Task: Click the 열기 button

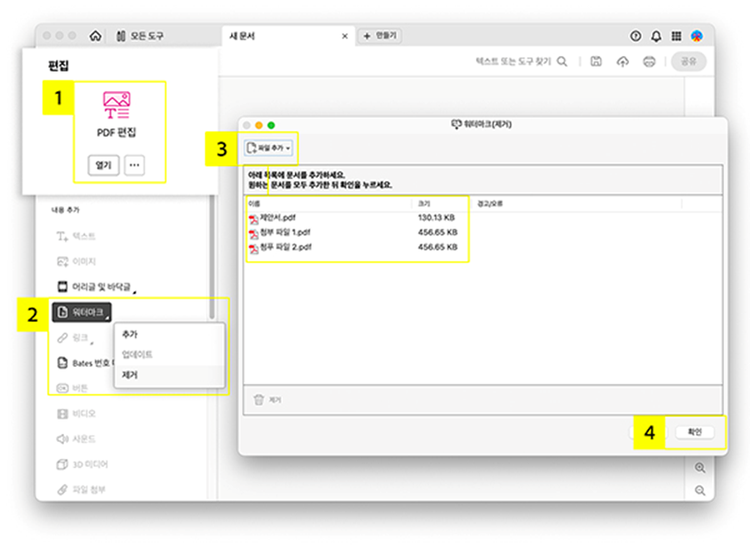Action: (103, 165)
